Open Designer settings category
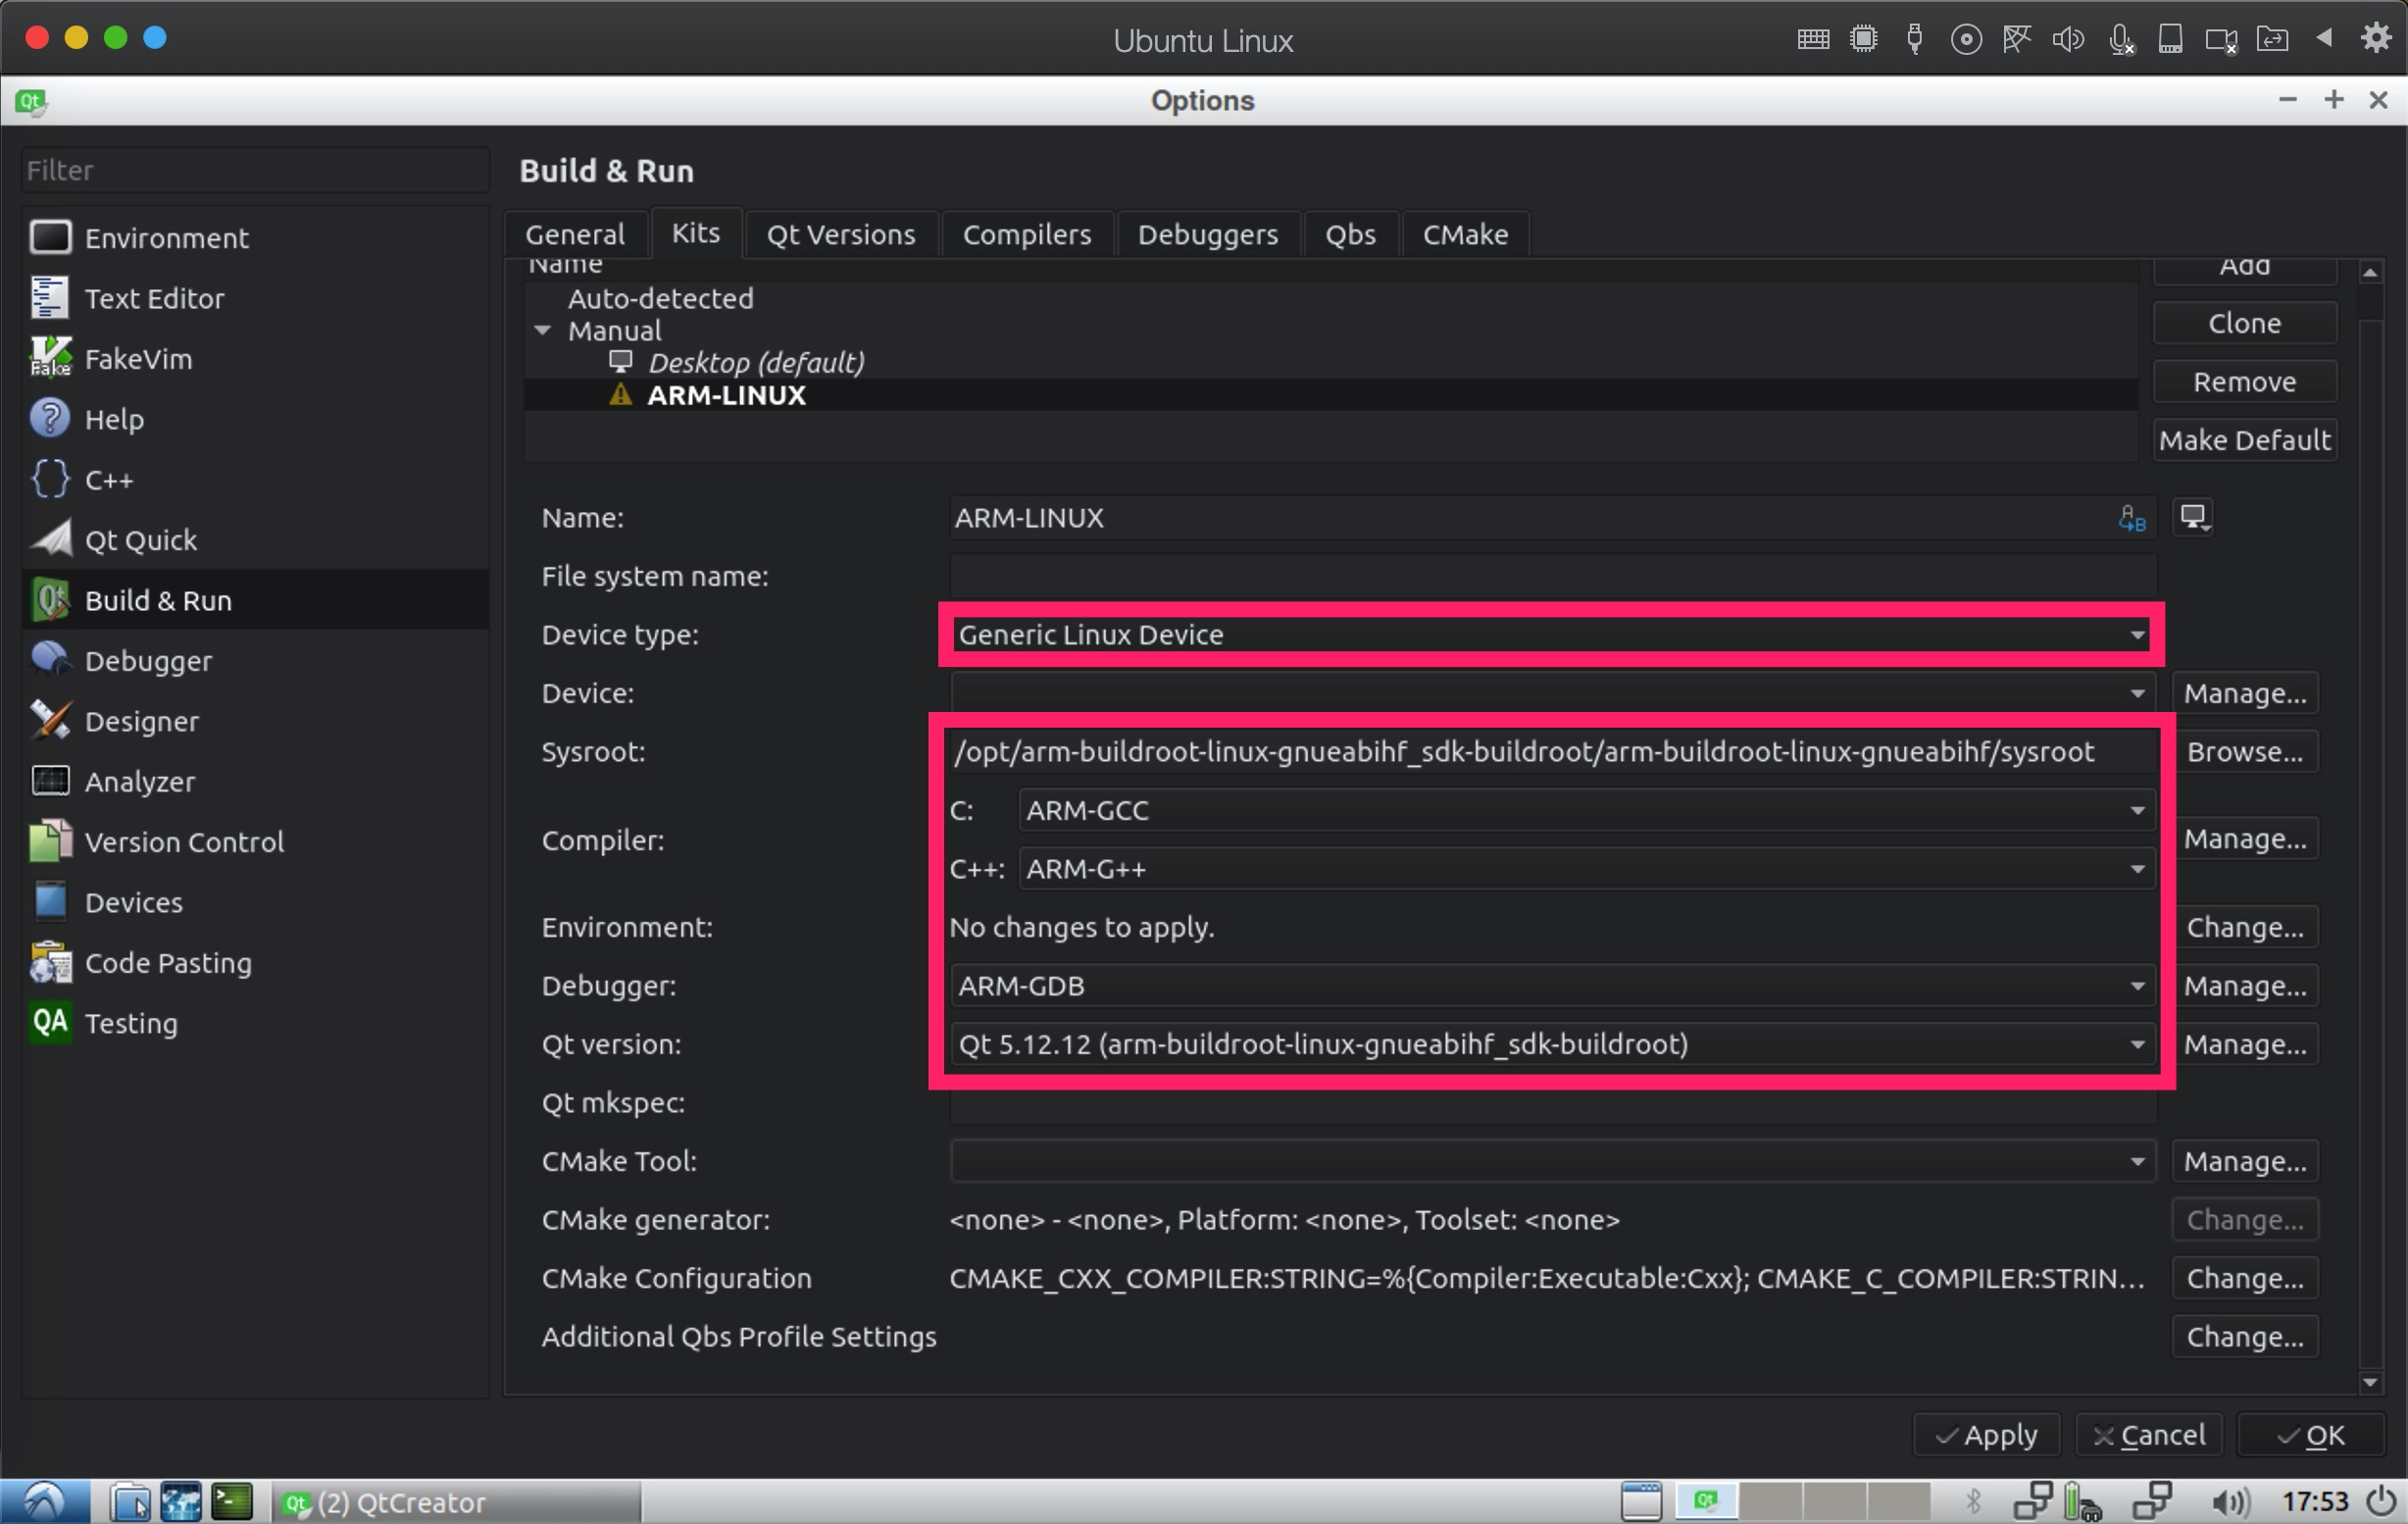 pos(255,721)
